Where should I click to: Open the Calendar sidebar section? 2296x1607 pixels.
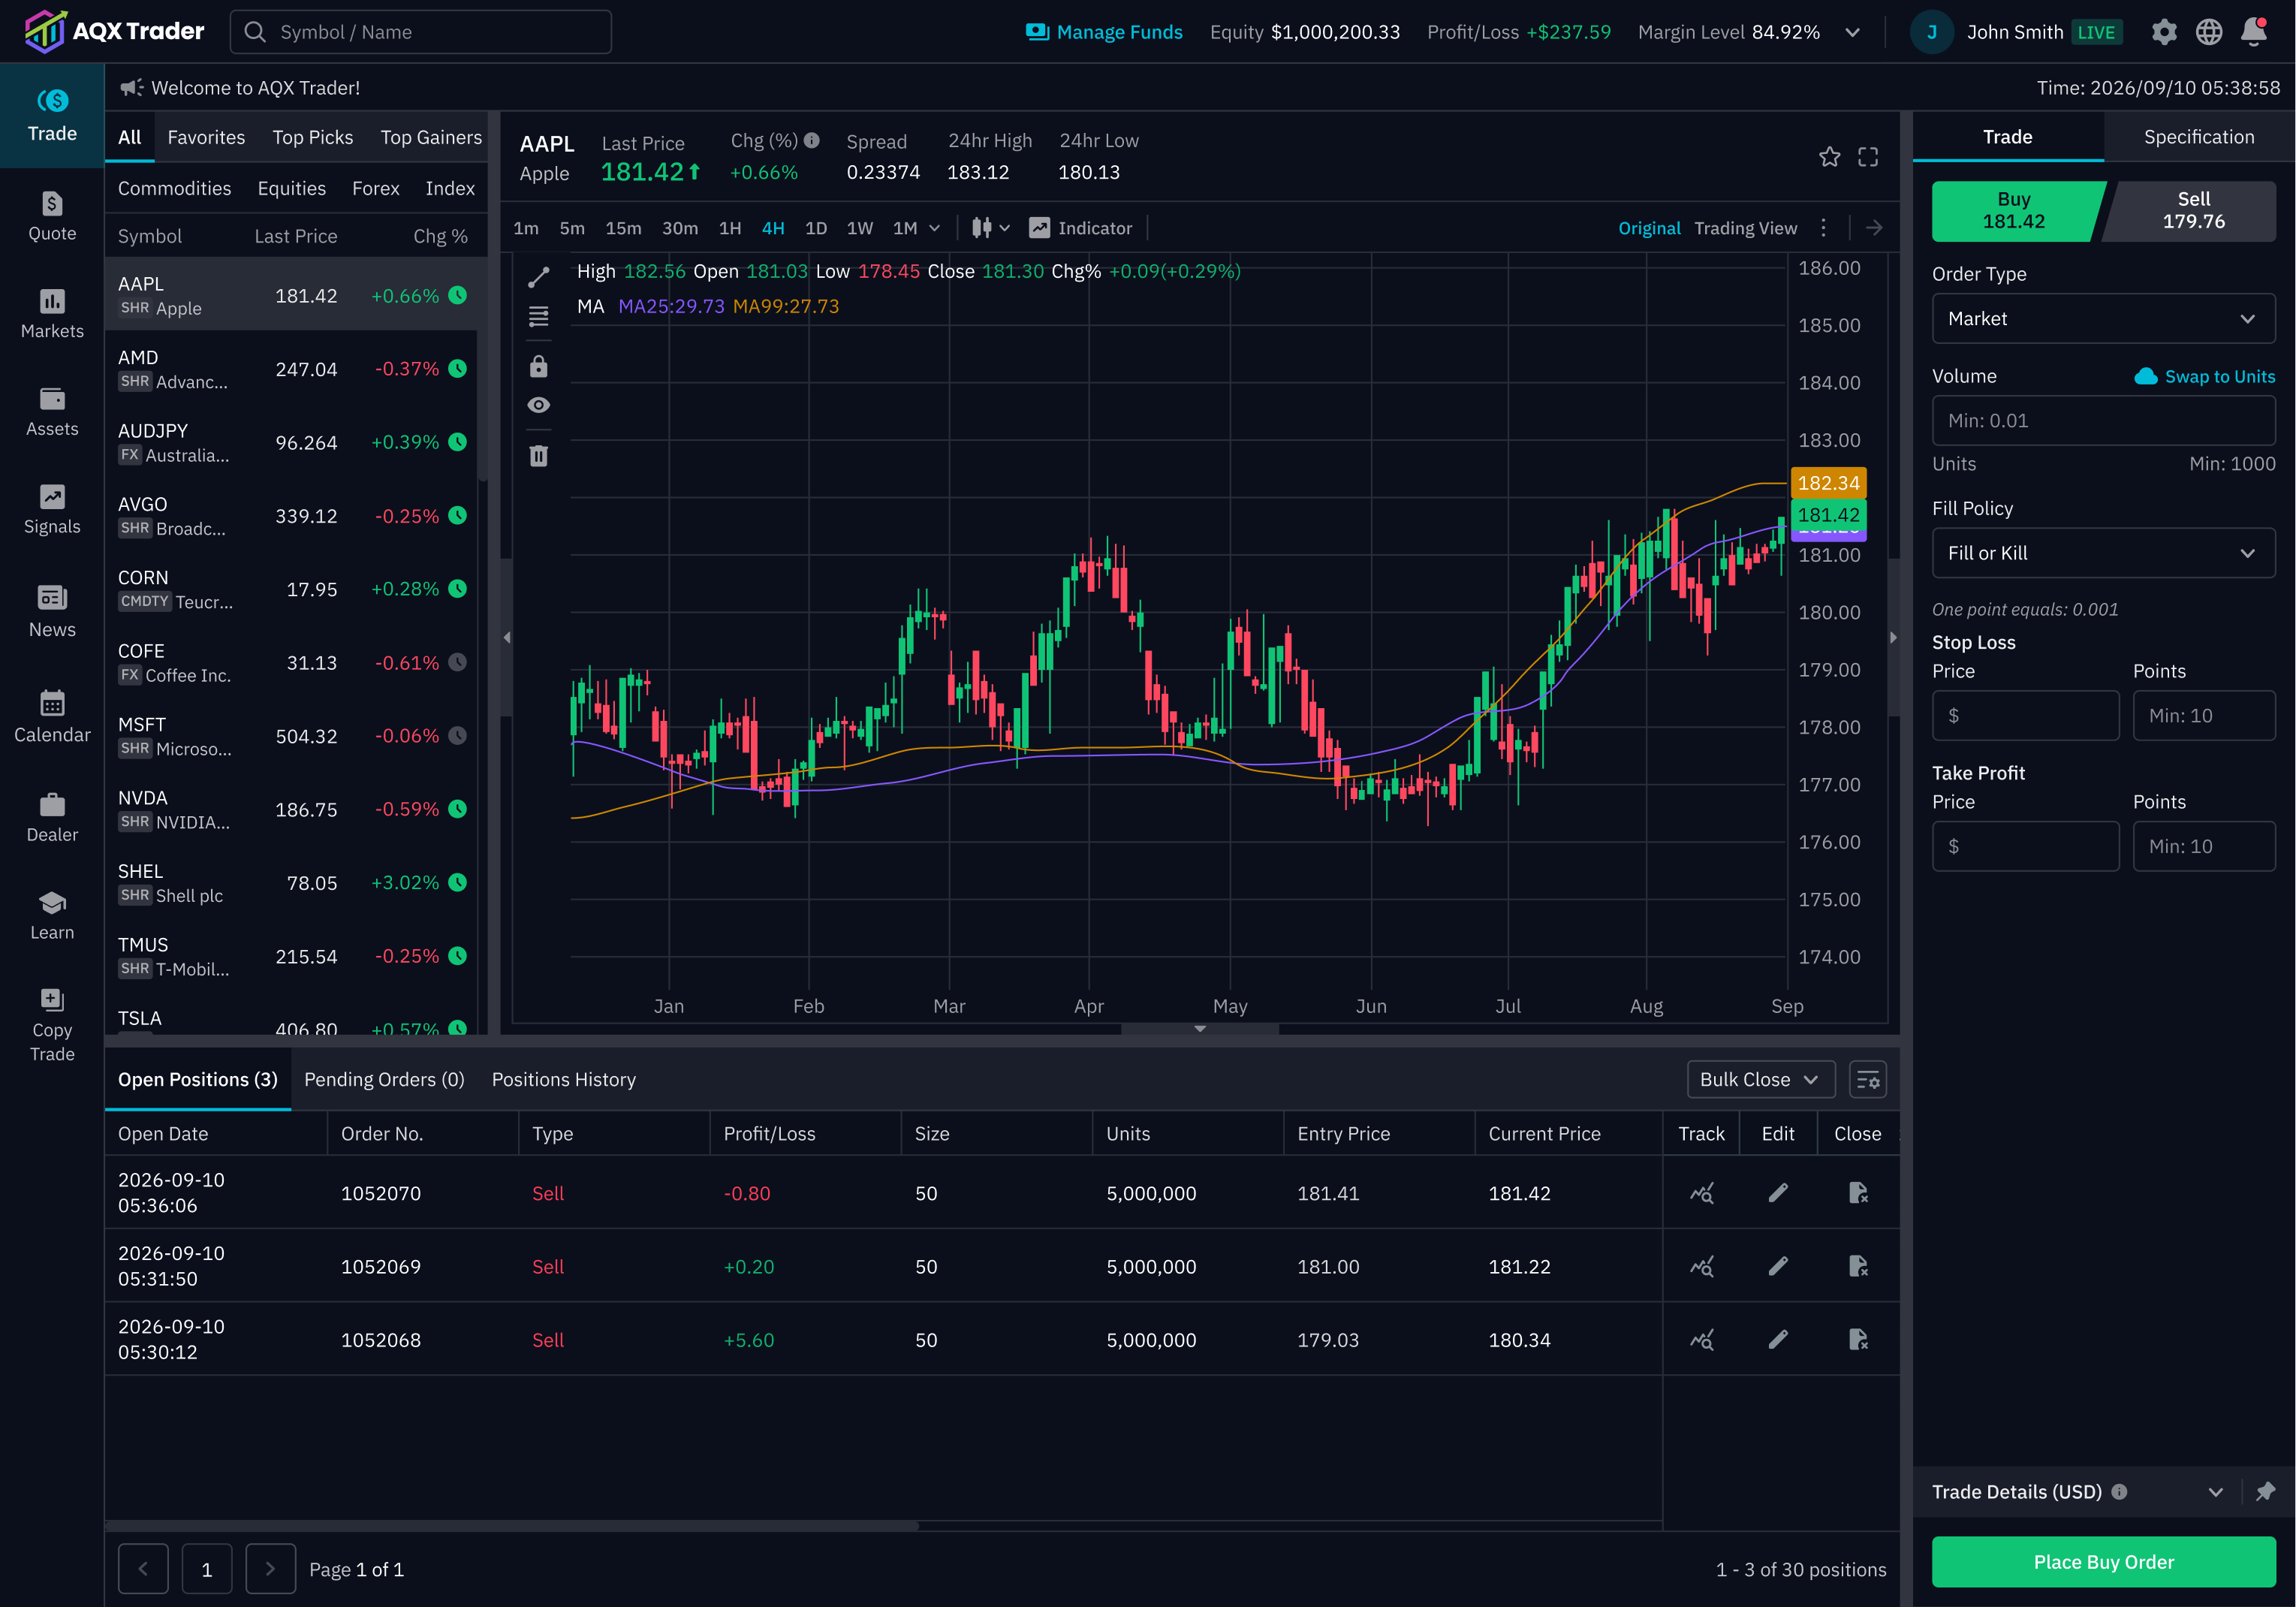[52, 716]
